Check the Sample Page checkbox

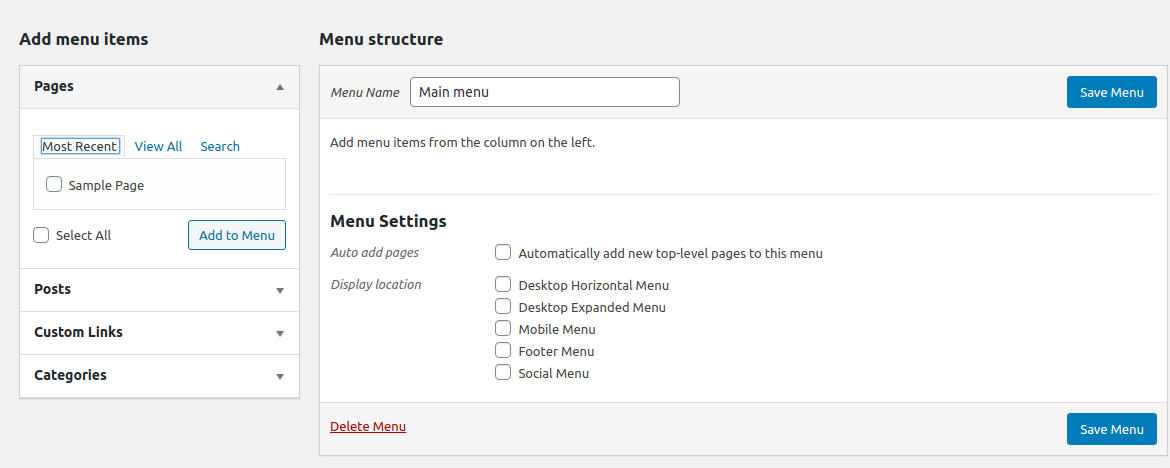[x=54, y=184]
